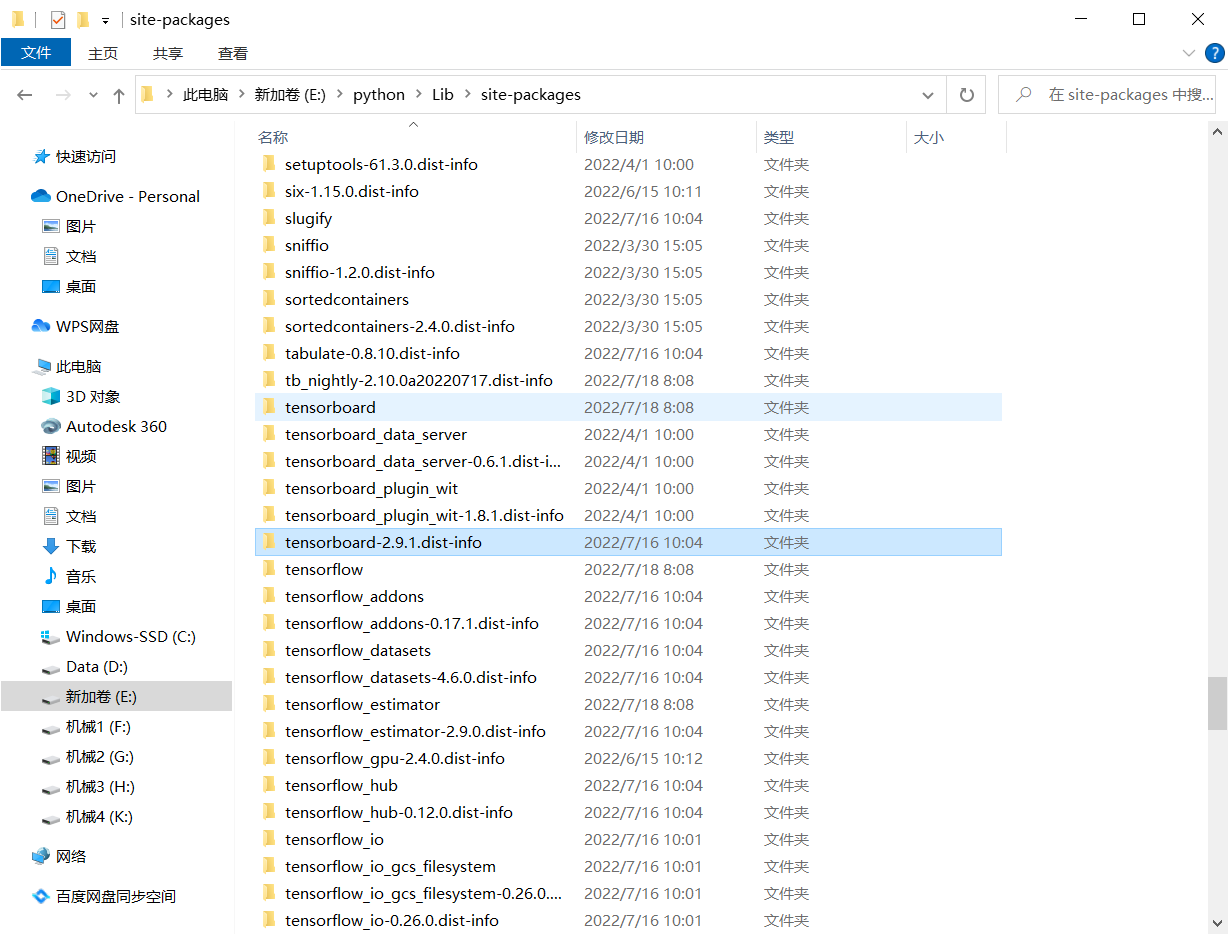Click python in the address breadcrumb

point(379,95)
